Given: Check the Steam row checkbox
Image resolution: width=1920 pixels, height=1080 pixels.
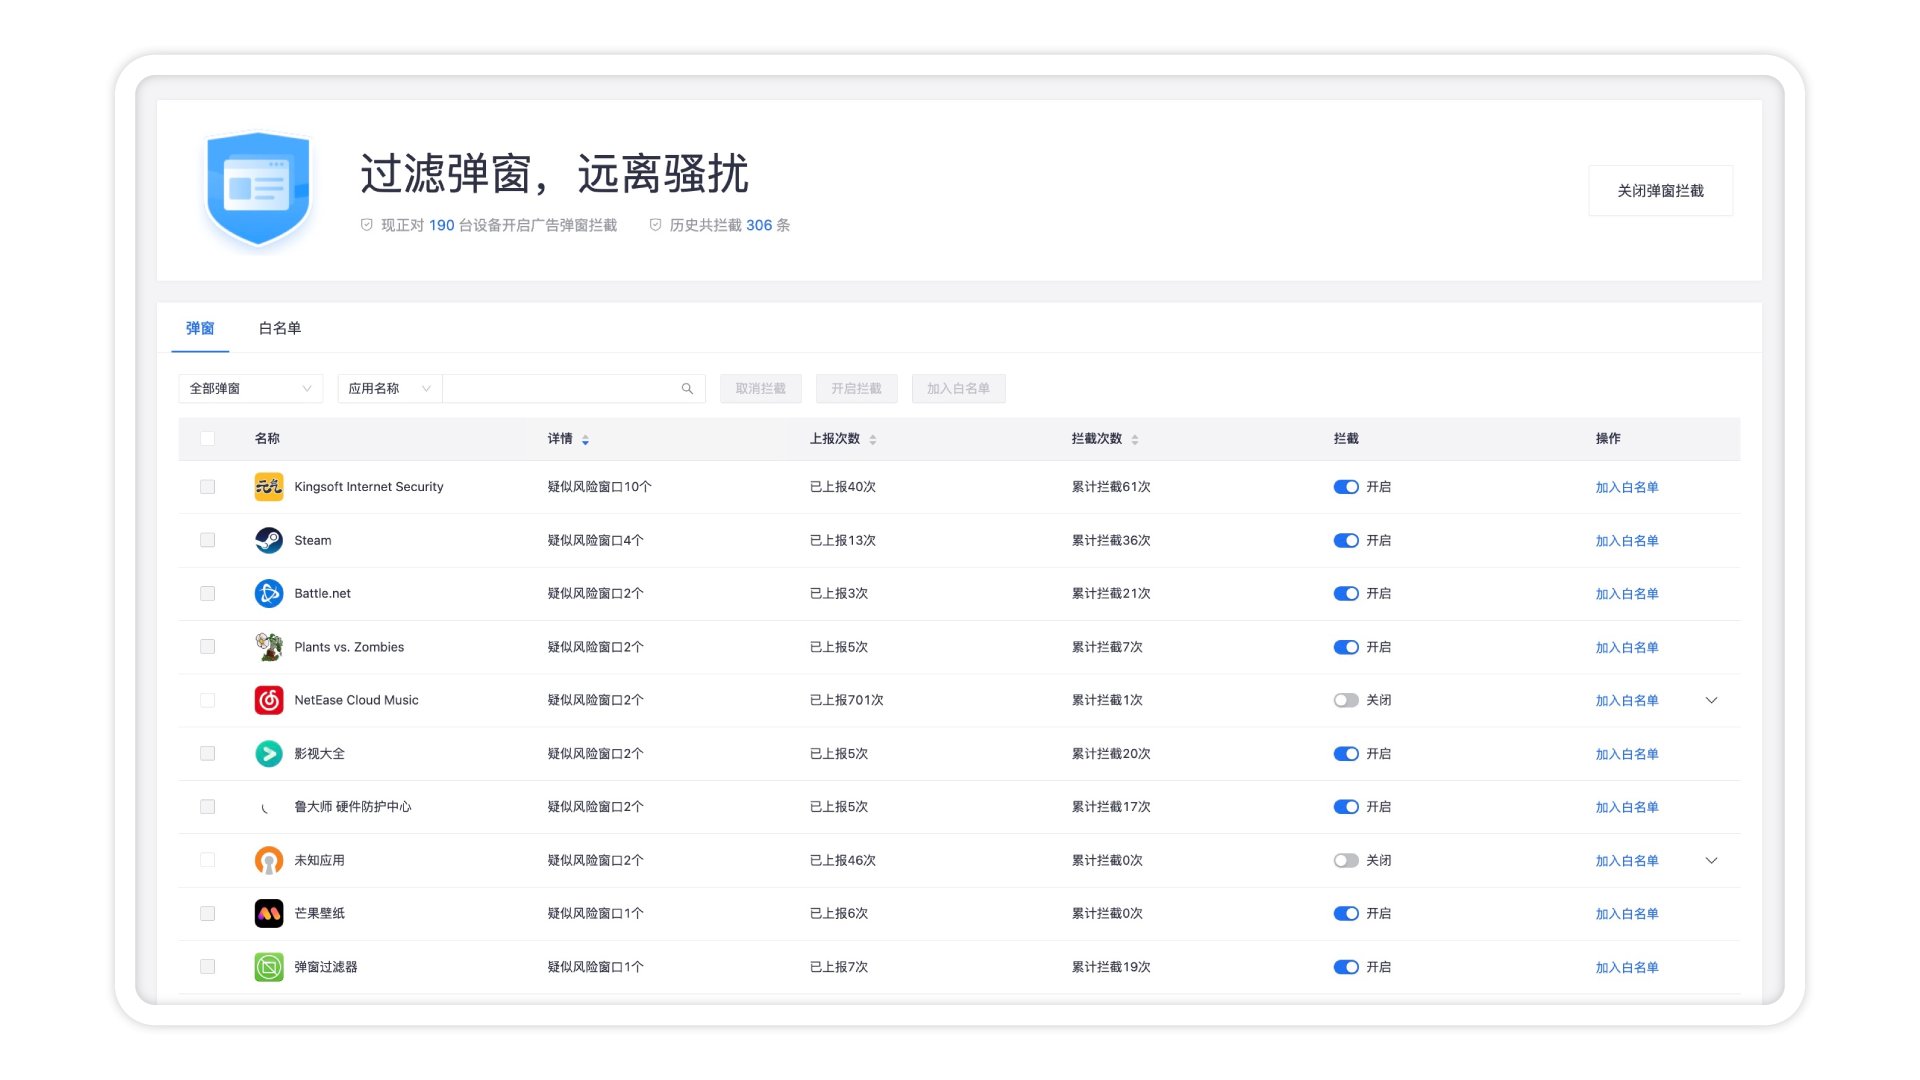Looking at the screenshot, I should pos(207,540).
